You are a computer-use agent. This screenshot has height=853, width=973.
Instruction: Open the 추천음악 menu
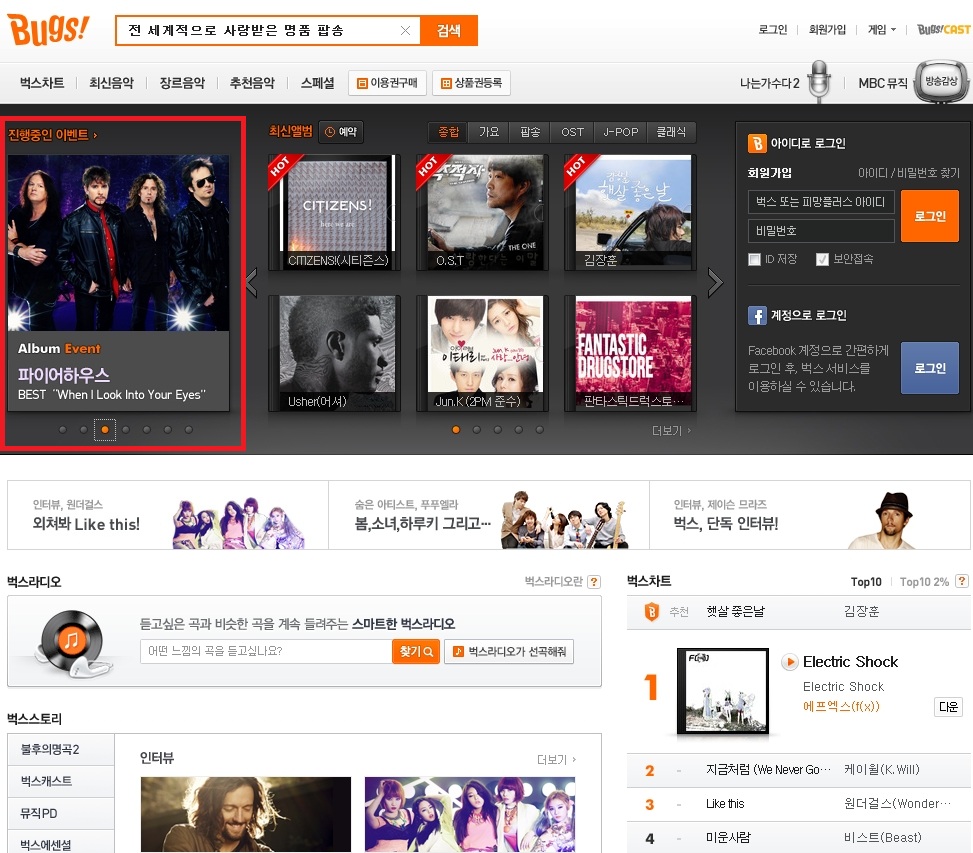(x=252, y=83)
